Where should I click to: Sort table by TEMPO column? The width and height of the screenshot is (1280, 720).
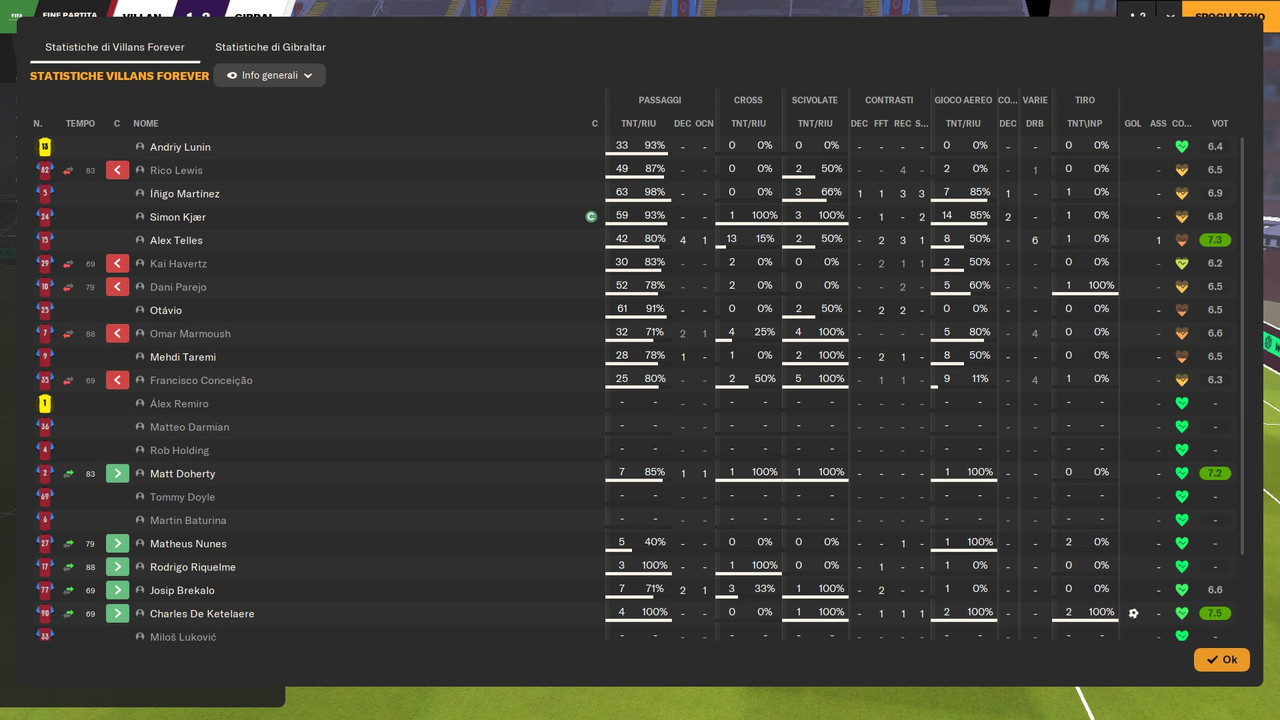80,124
